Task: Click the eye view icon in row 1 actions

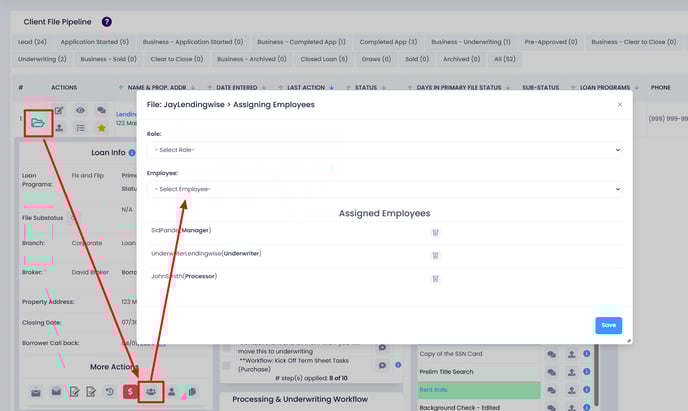Action: point(80,111)
